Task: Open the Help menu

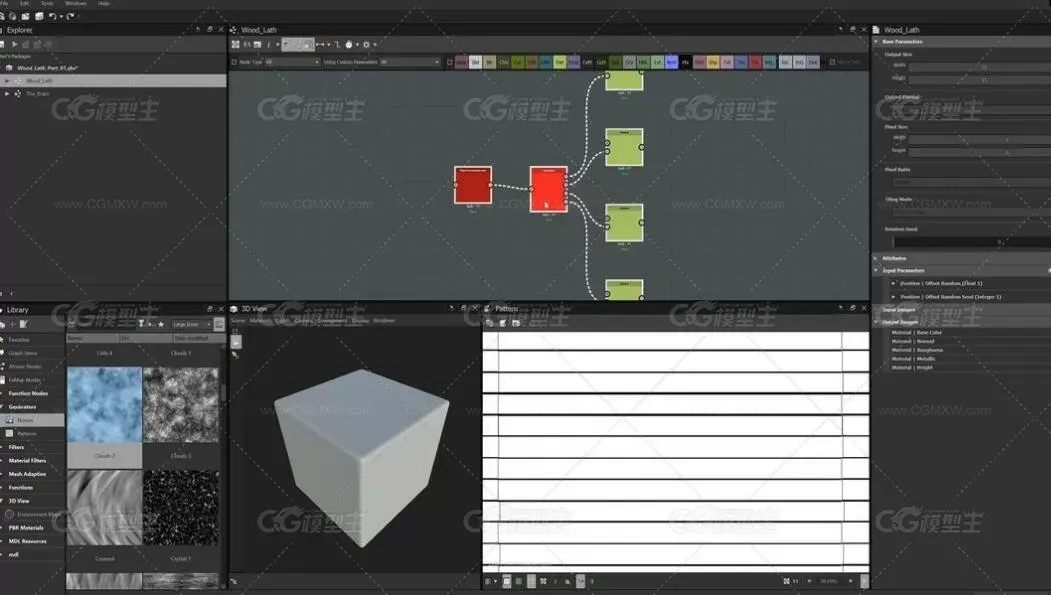Action: click(104, 3)
